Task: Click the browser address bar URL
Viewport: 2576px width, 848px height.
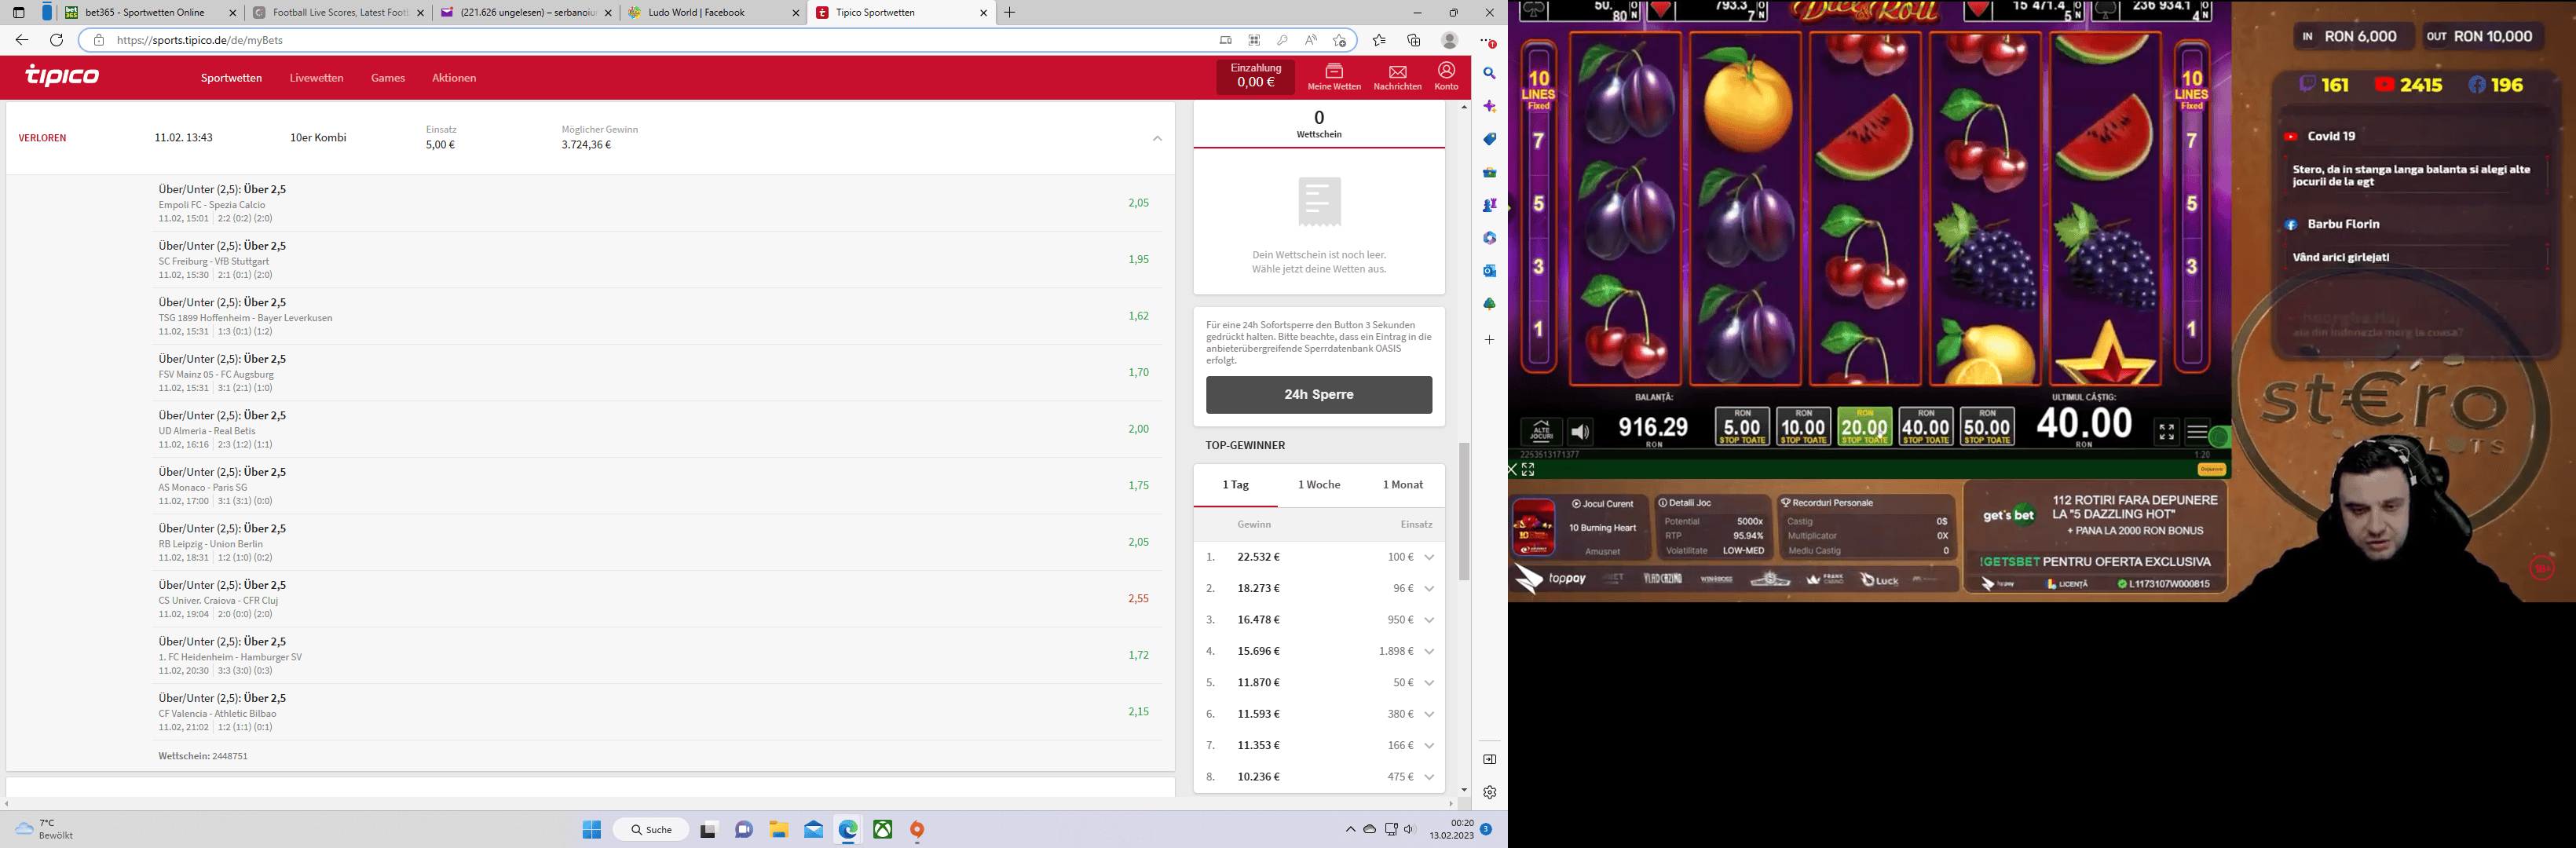Action: pos(200,40)
